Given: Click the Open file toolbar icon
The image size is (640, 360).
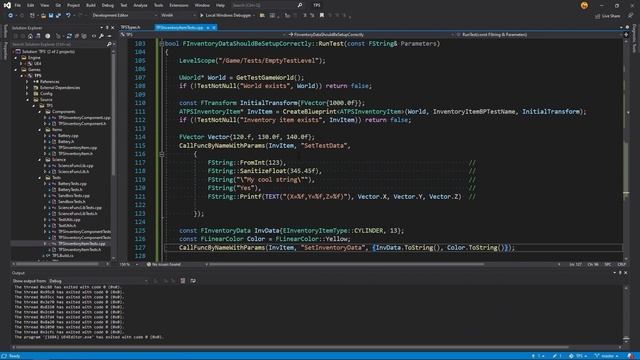Looking at the screenshot, I should coord(43,16).
